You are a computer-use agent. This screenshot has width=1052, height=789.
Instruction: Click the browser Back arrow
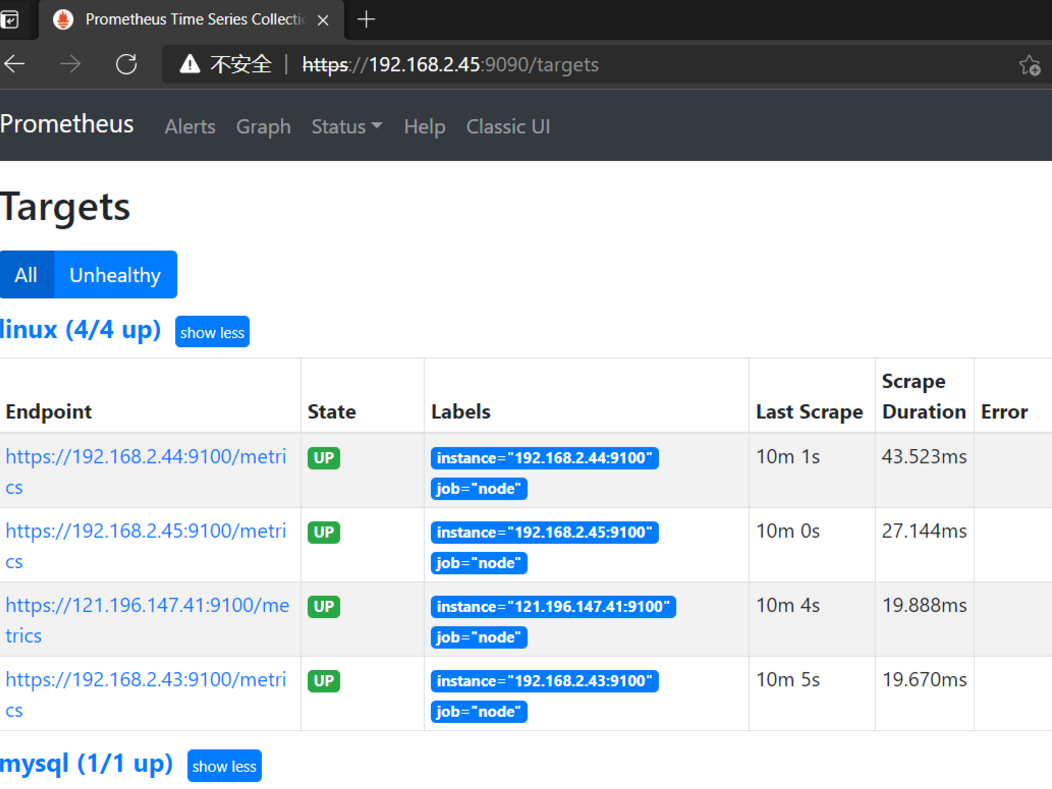16,63
